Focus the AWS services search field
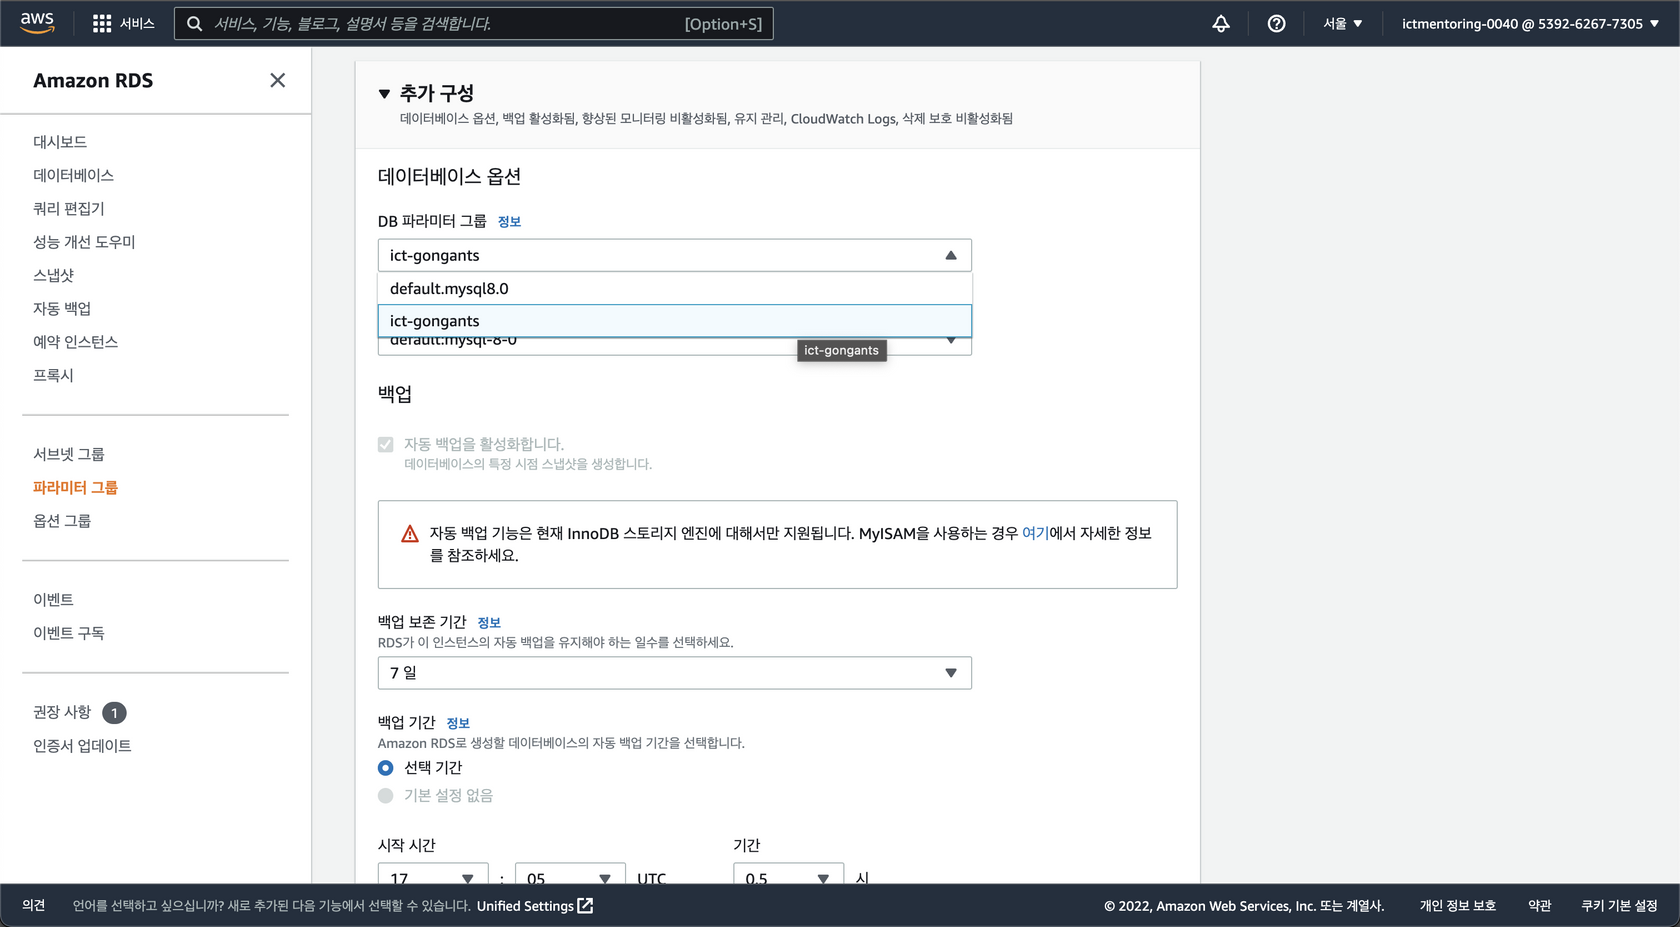Screen dimensions: 1680x927 474,23
